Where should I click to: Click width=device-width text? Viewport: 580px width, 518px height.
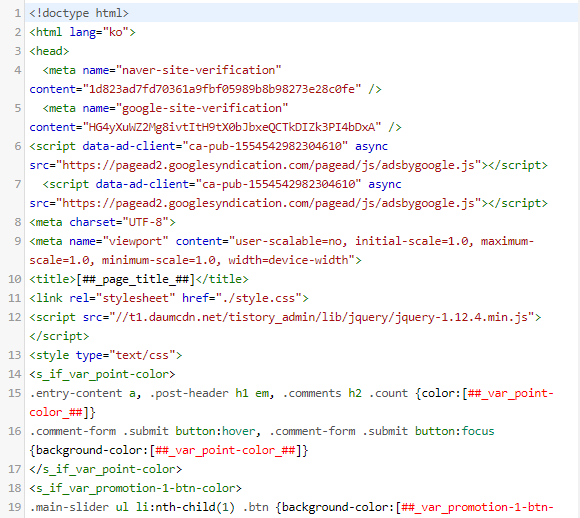point(288,260)
